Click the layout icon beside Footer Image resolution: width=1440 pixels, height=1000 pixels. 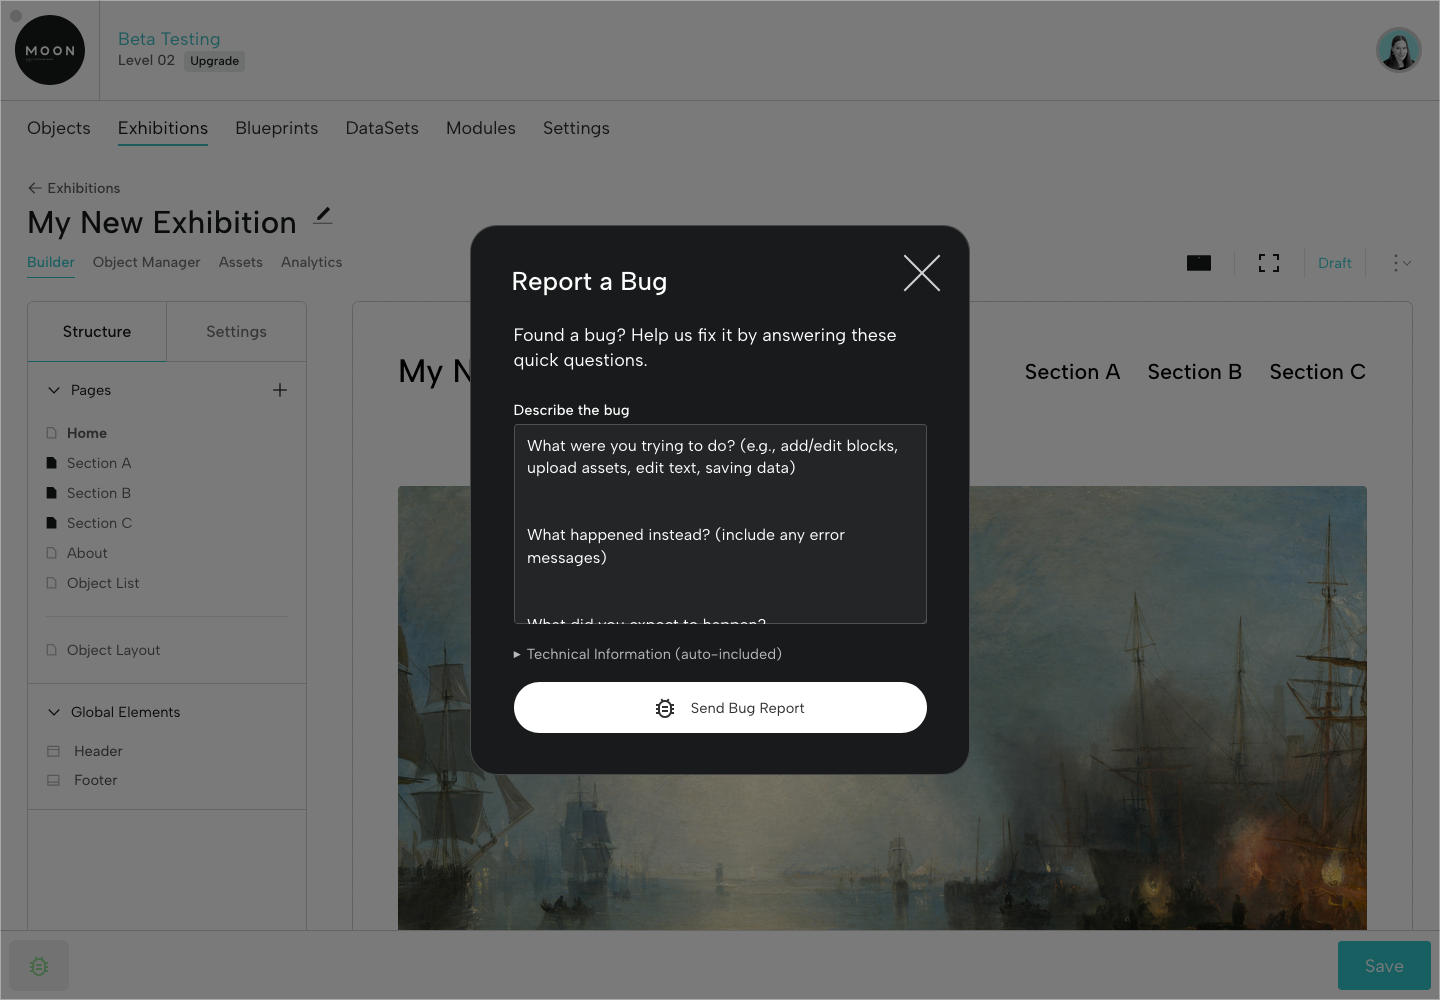tap(54, 780)
